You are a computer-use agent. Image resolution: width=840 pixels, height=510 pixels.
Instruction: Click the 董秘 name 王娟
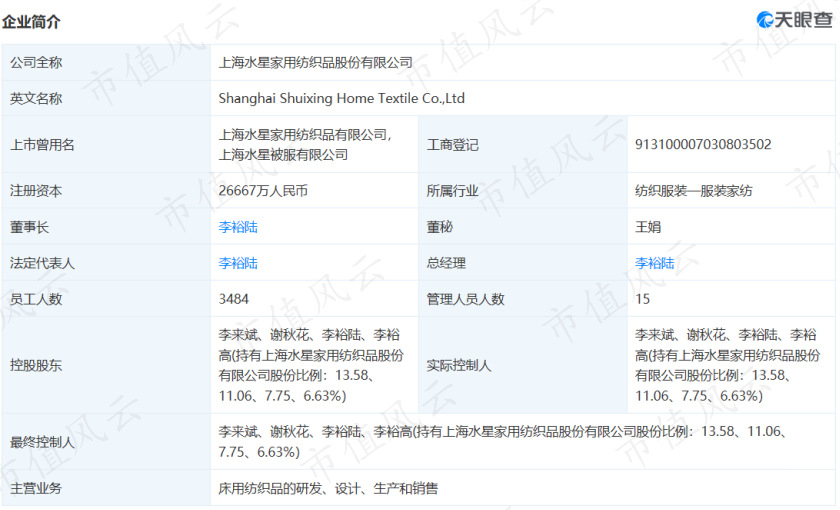point(648,227)
